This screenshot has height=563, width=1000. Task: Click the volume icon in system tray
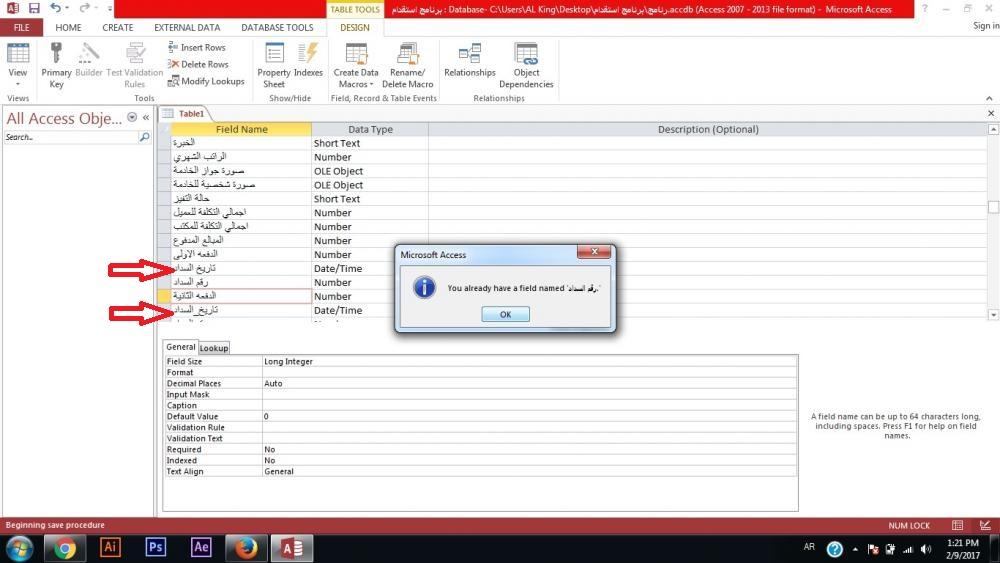point(926,549)
